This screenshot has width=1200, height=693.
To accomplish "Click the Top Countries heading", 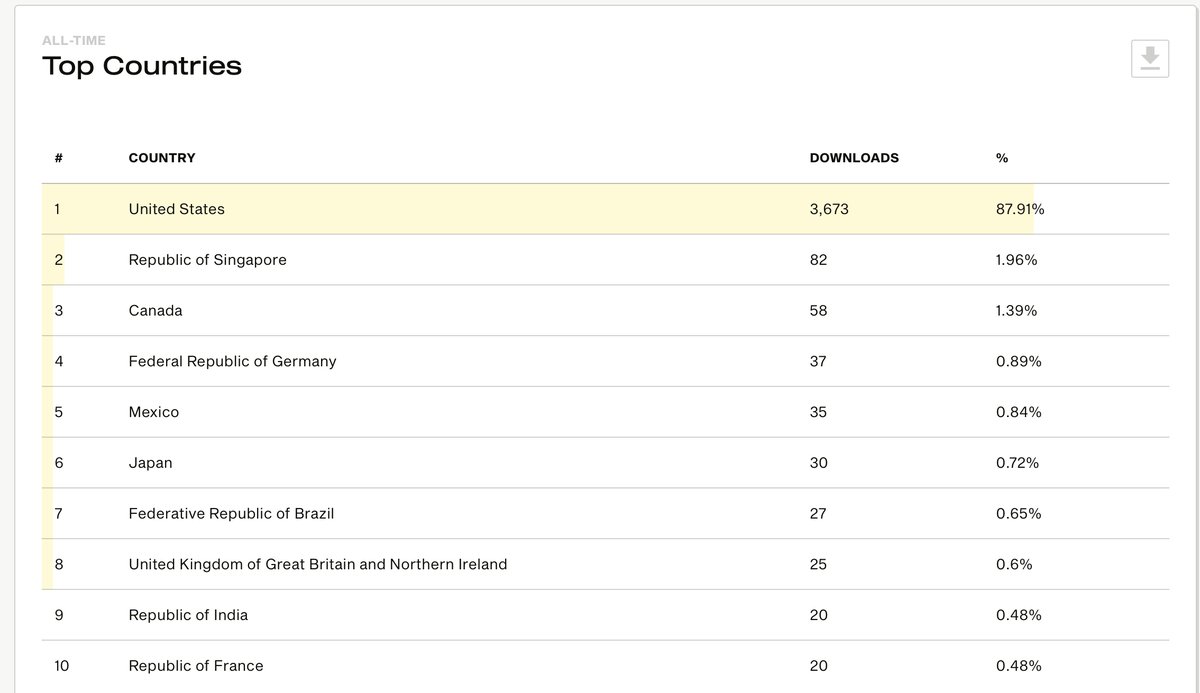I will tap(142, 66).
